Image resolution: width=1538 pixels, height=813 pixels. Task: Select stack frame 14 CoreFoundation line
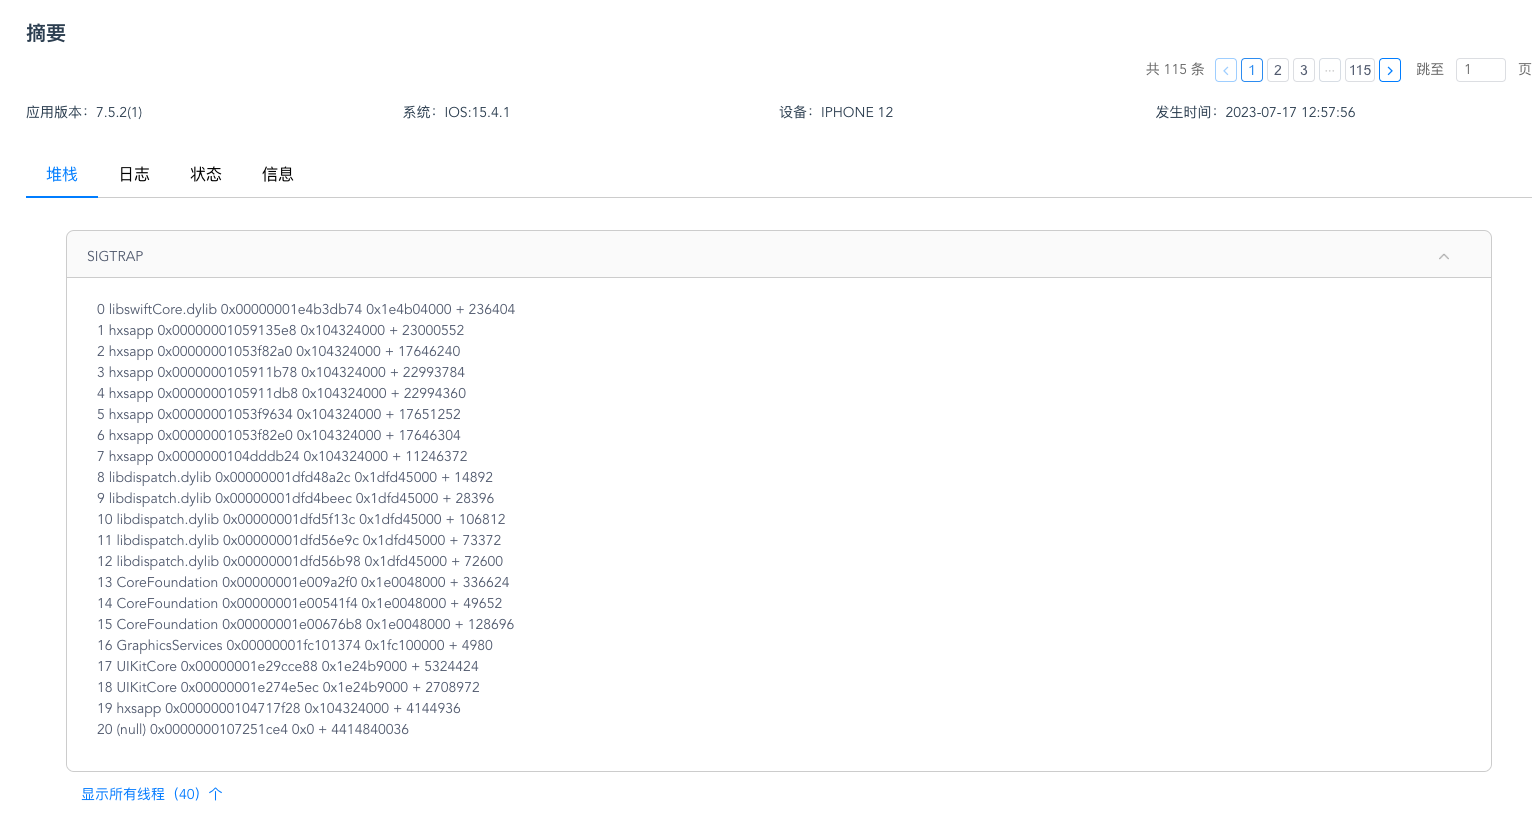[x=300, y=603]
